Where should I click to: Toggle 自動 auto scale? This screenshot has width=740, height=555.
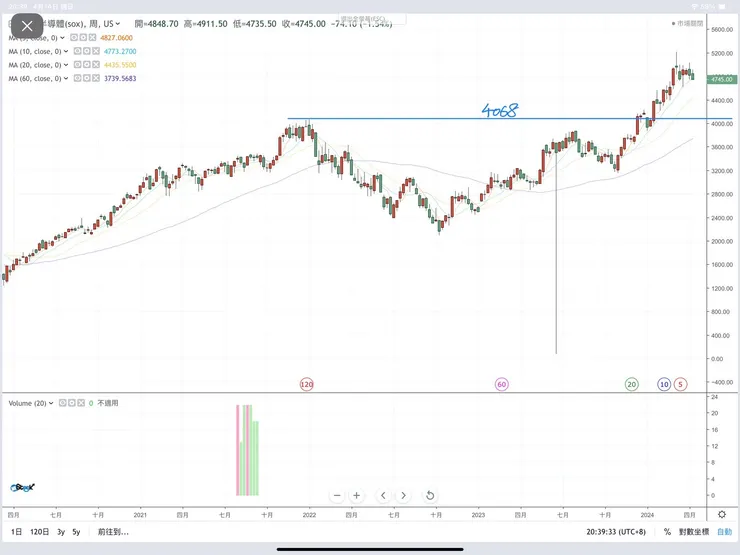tap(724, 532)
